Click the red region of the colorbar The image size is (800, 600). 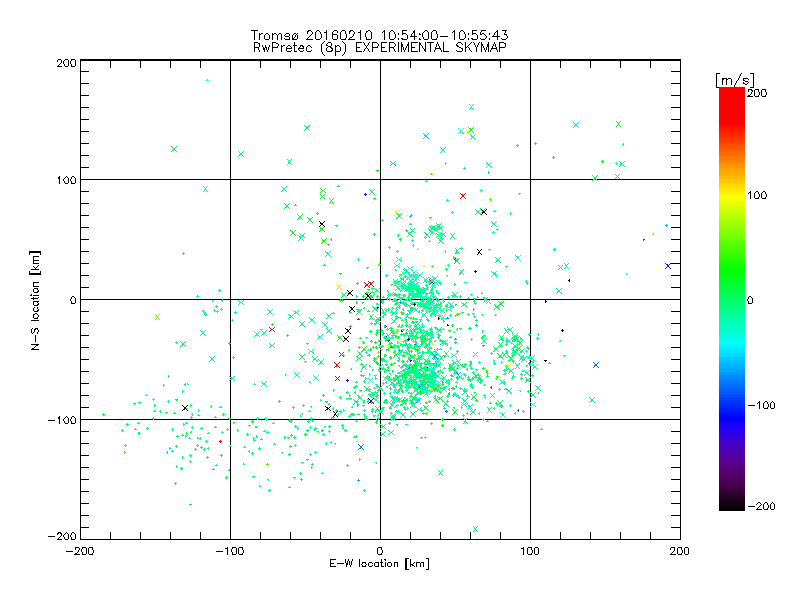coord(732,105)
